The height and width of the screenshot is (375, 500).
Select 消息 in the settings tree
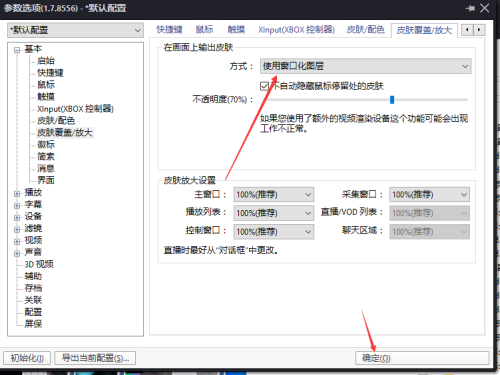click(46, 168)
